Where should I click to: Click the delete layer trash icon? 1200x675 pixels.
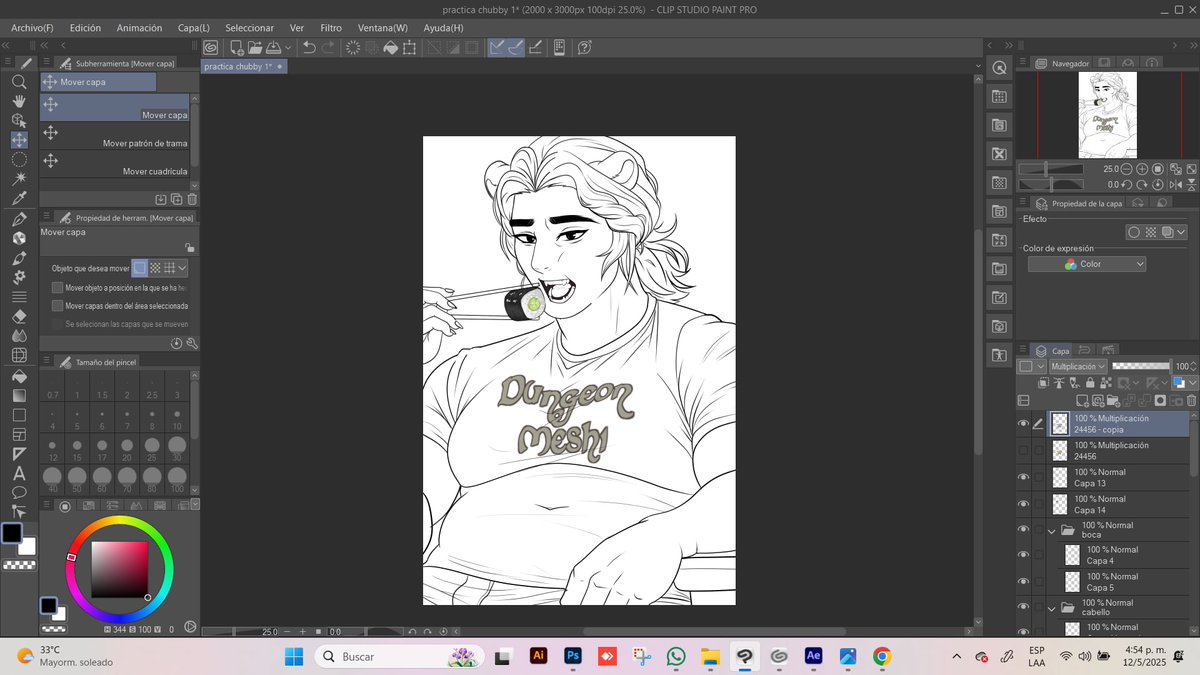[x=1191, y=400]
